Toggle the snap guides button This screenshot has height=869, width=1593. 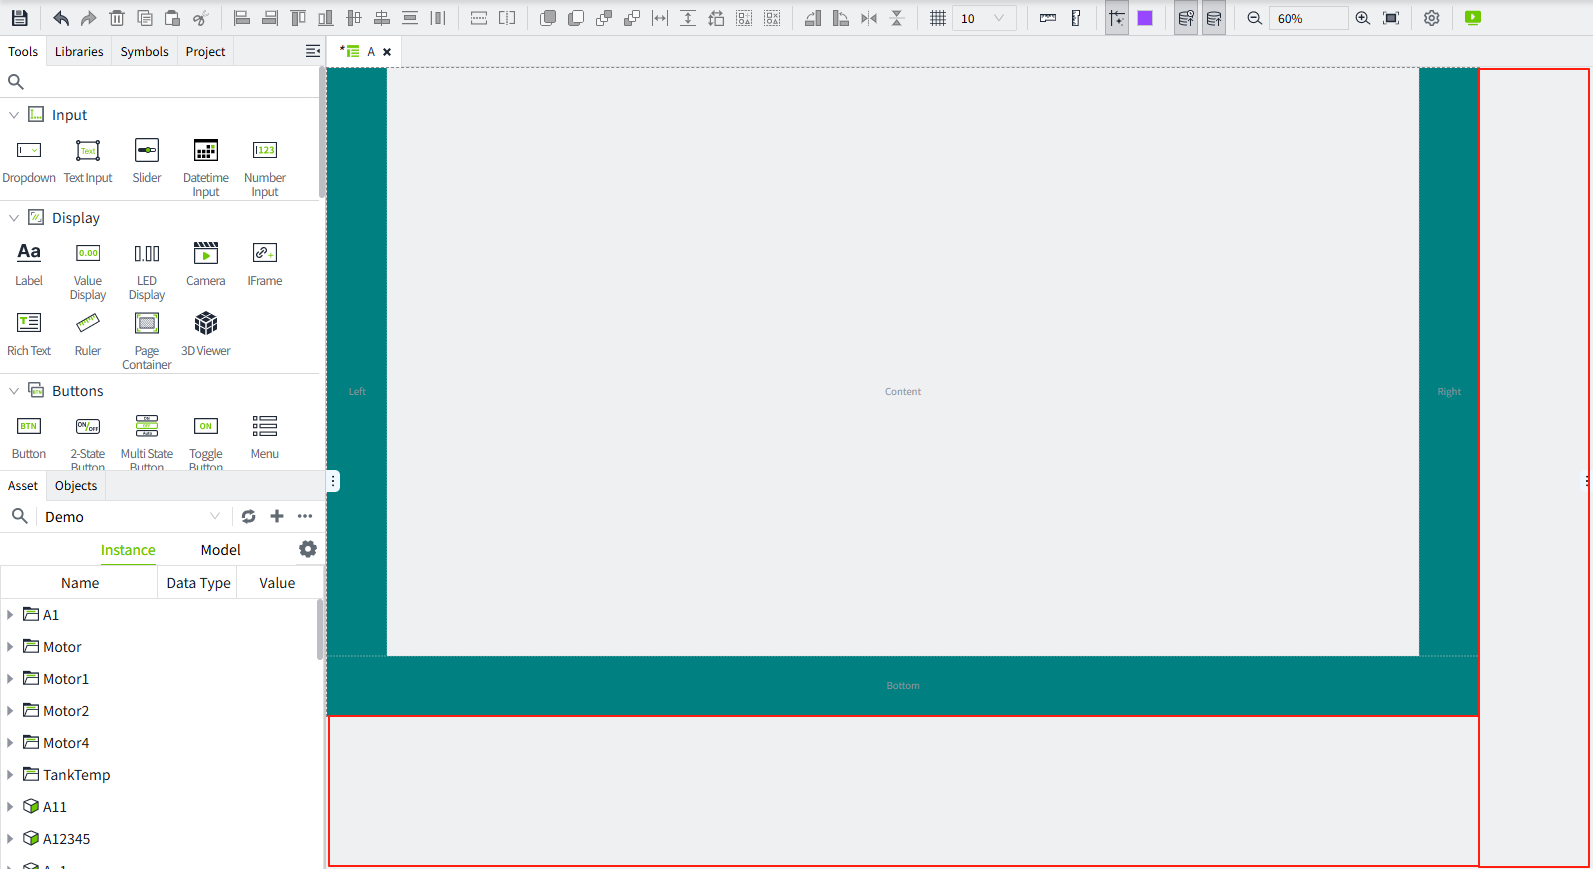point(1116,18)
